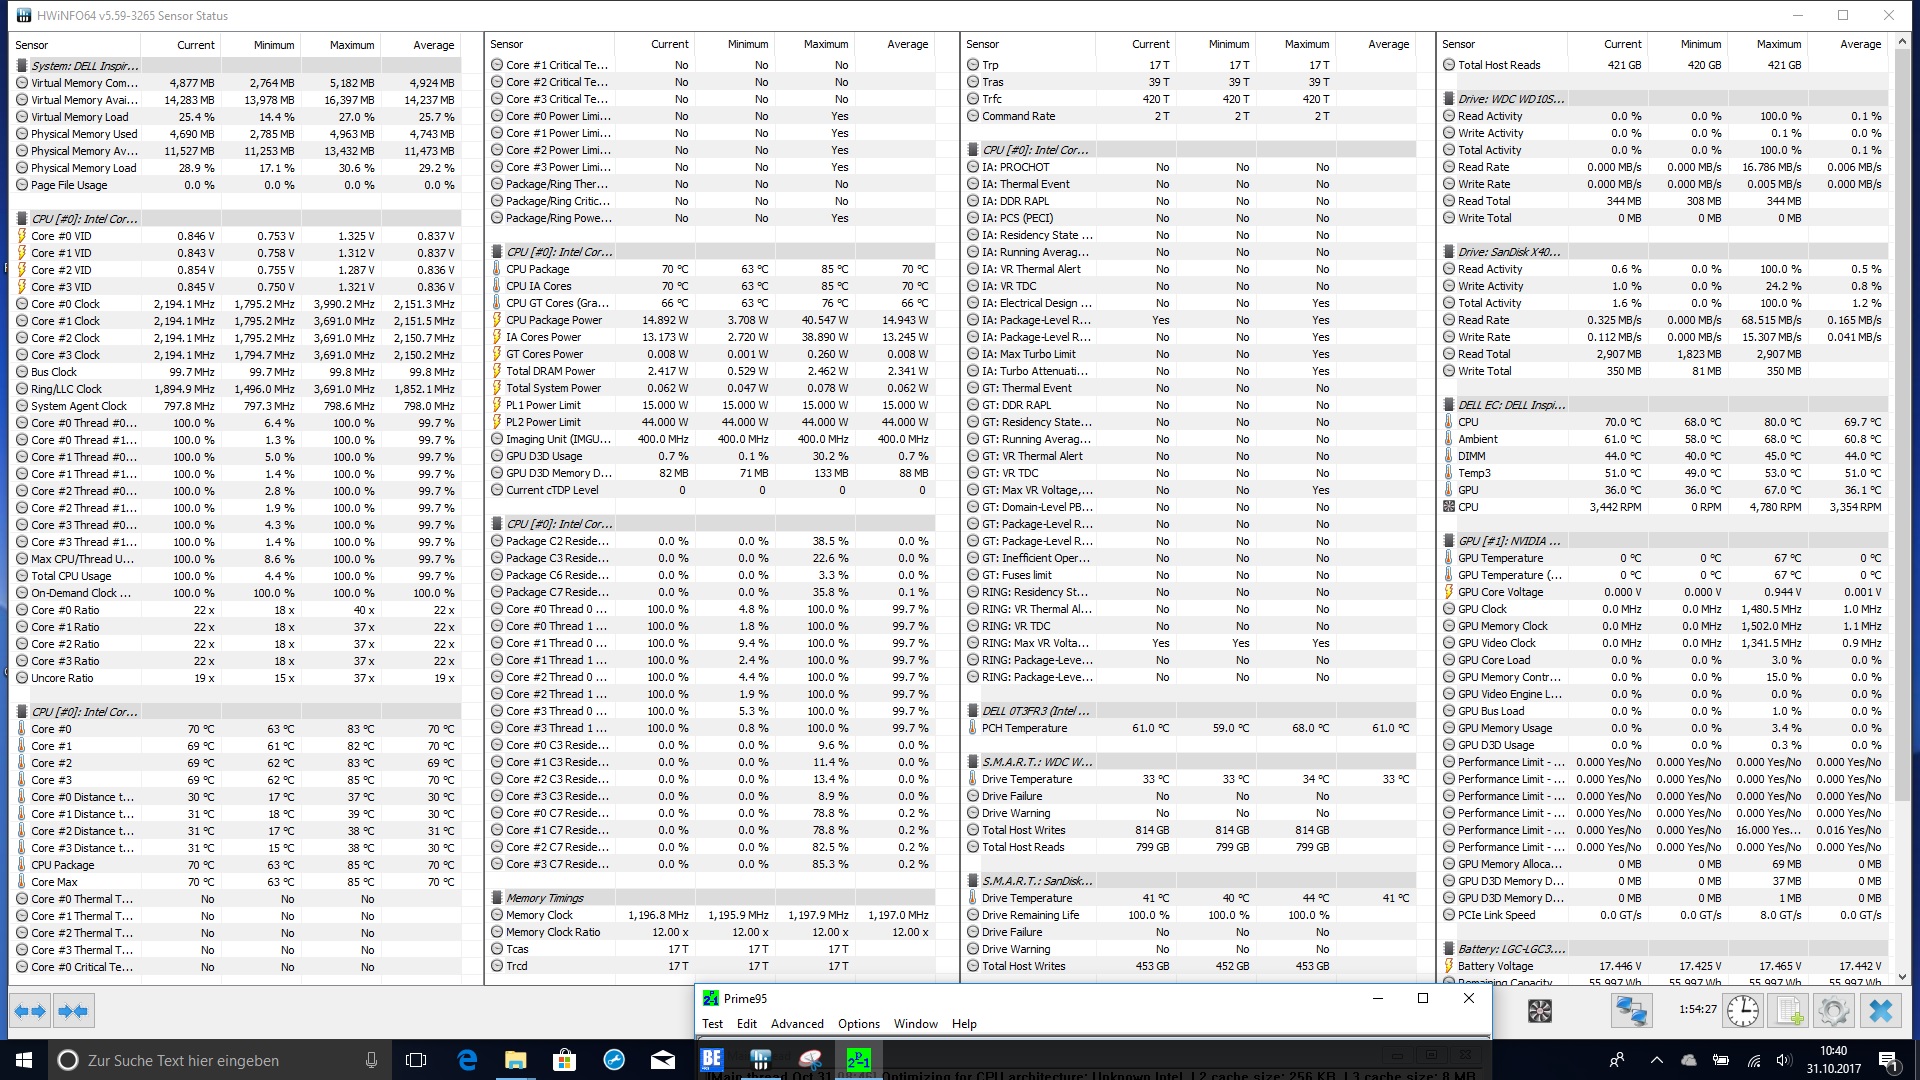Image resolution: width=1920 pixels, height=1080 pixels.
Task: Select the Command Rate row
Action: (x=1189, y=116)
